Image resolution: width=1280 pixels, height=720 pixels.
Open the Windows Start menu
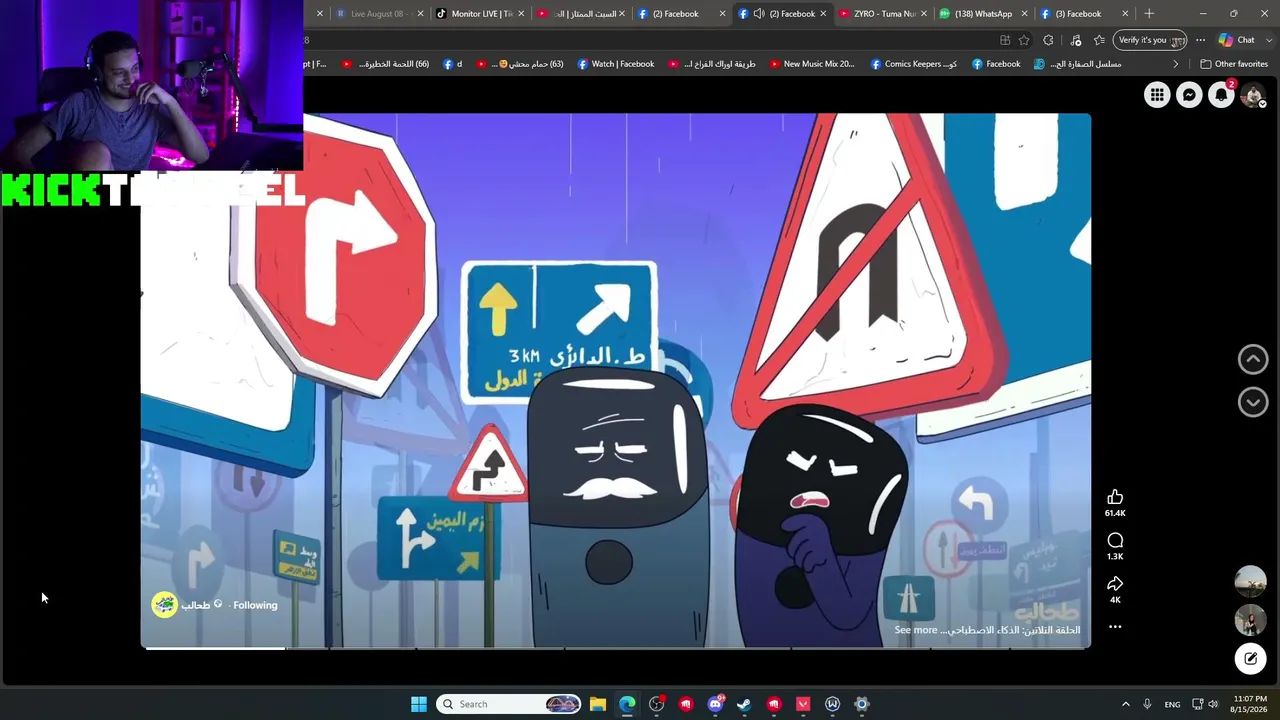419,704
